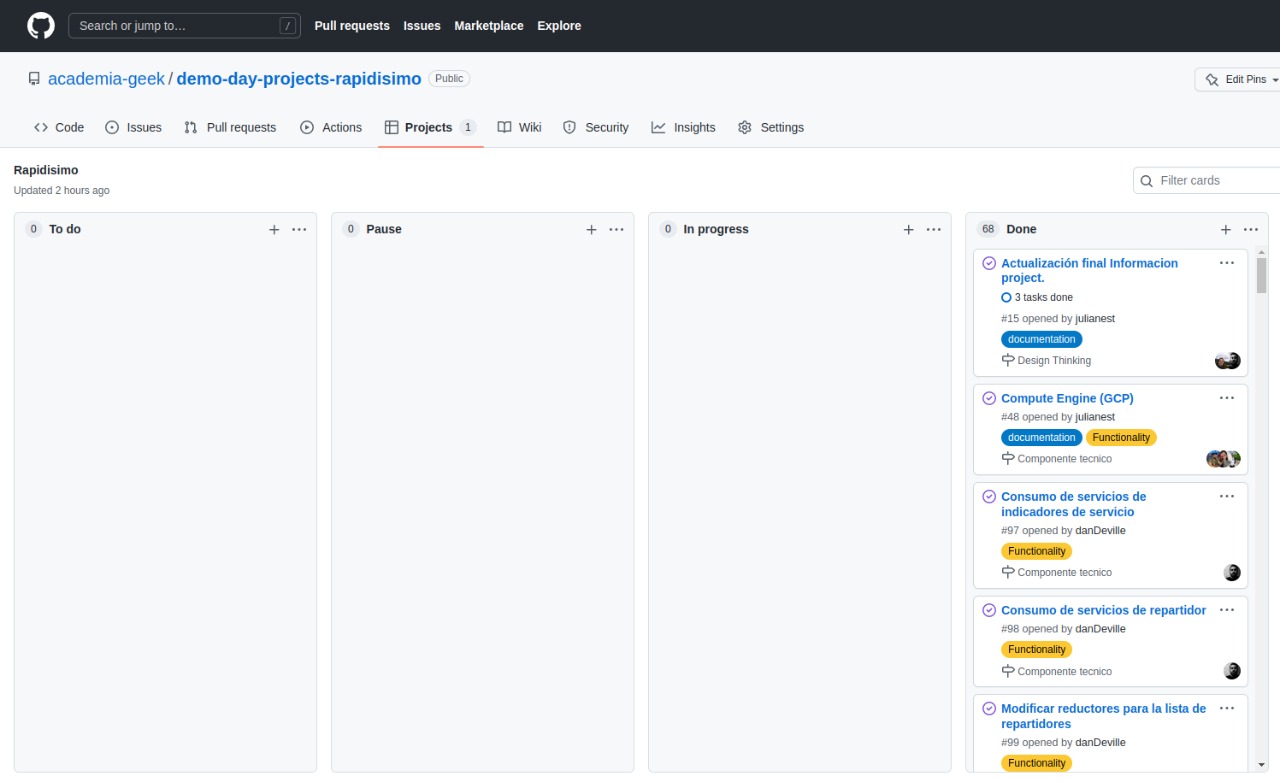Open the GitHub home logo

coord(41,25)
